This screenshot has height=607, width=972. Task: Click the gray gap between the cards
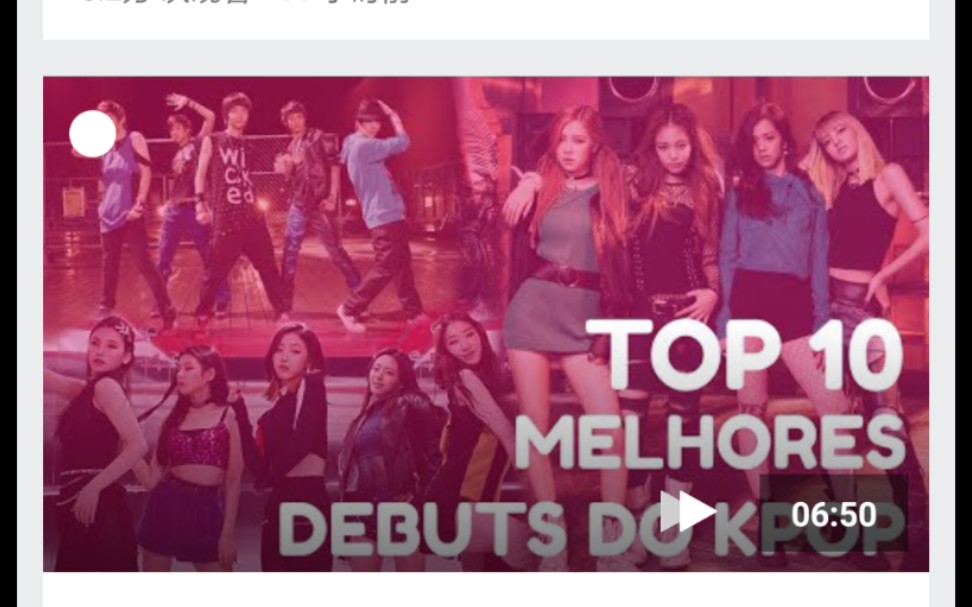click(485, 58)
